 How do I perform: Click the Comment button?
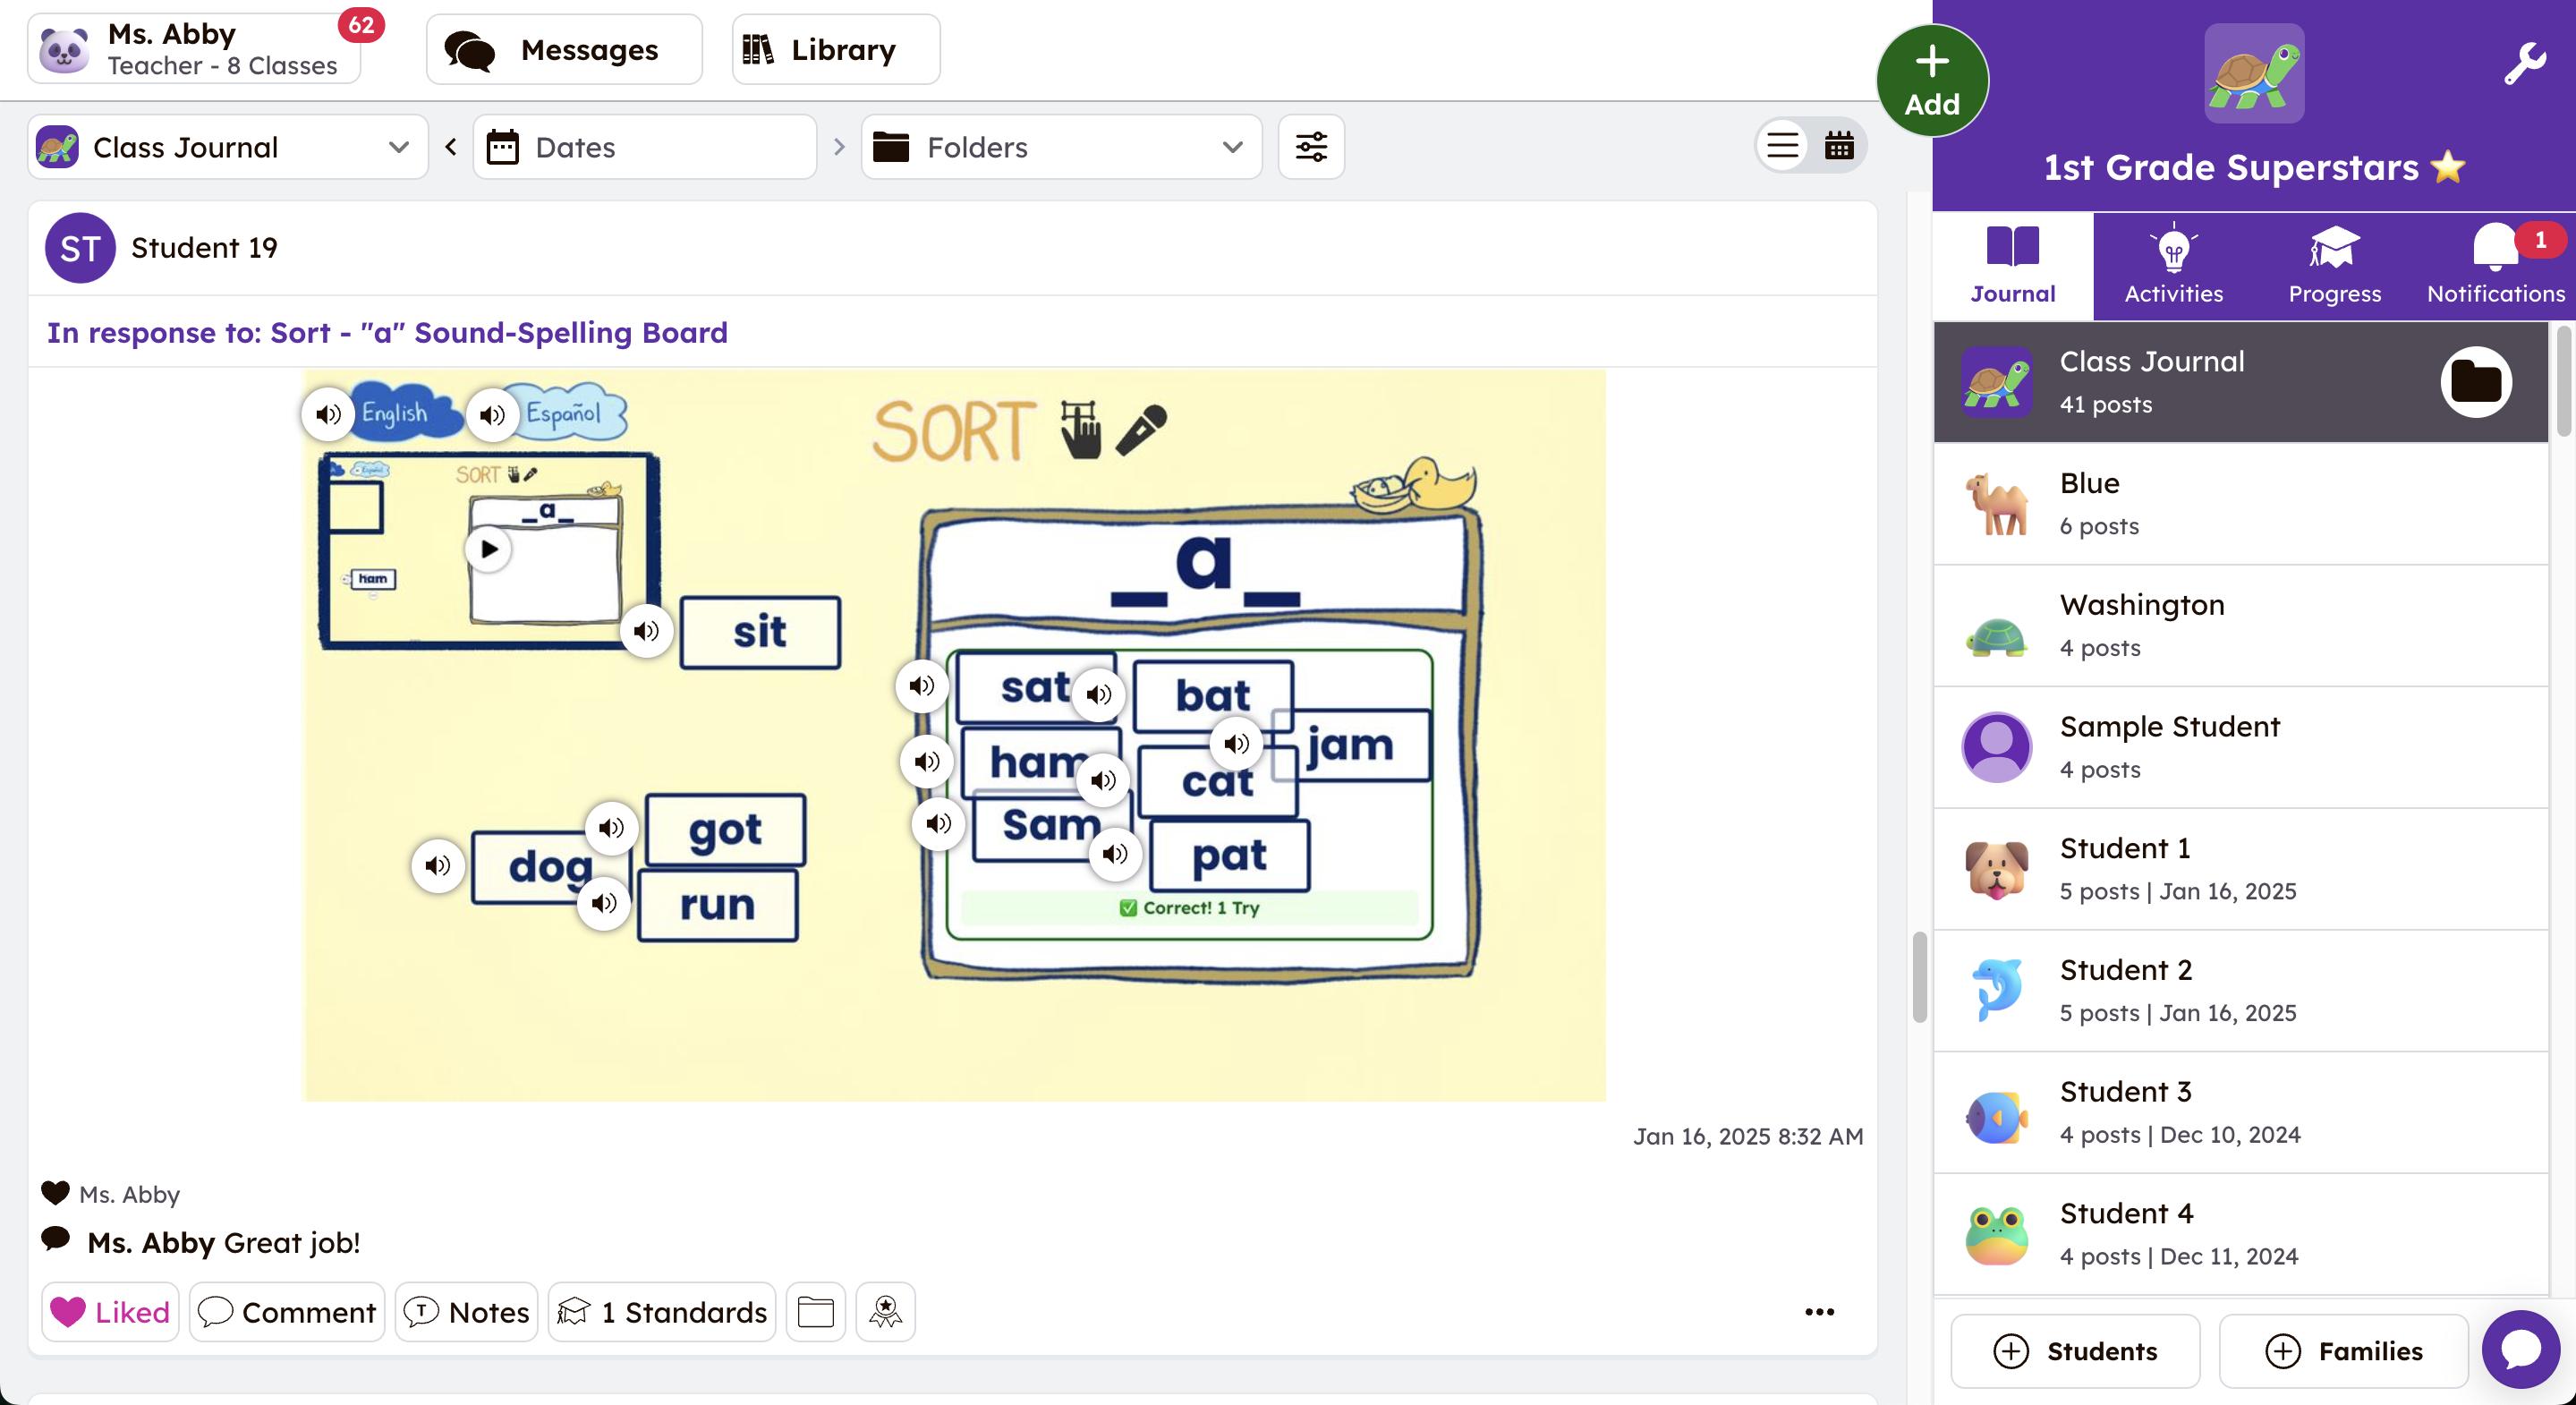click(287, 1311)
